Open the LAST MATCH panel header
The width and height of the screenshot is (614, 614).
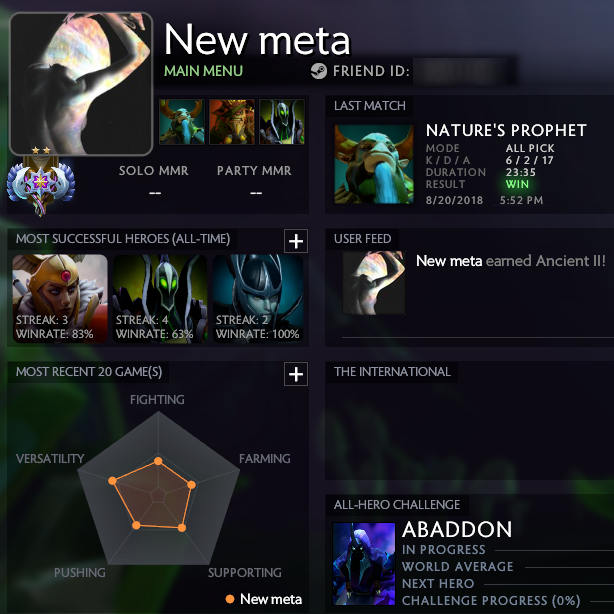click(x=369, y=106)
